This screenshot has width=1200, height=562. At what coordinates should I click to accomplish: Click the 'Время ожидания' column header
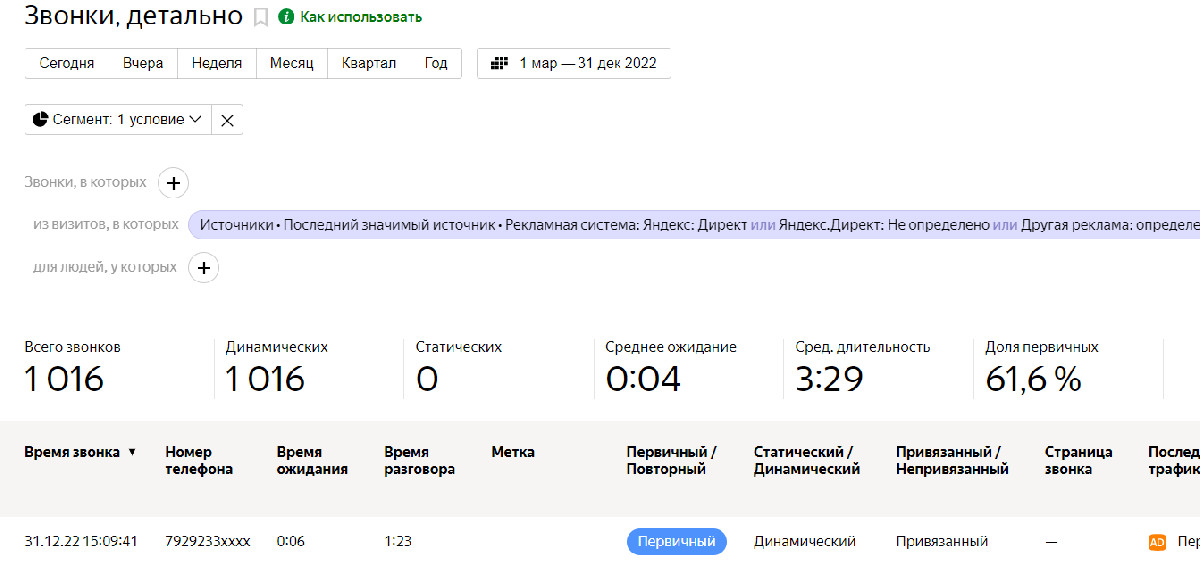coord(312,461)
